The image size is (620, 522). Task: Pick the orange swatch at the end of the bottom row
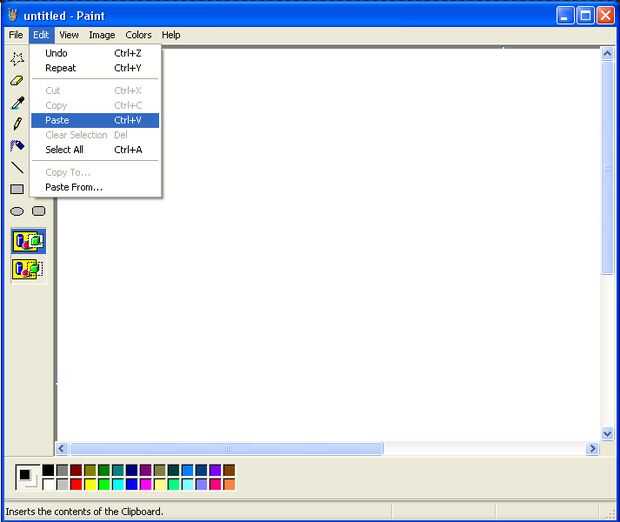pyautogui.click(x=229, y=484)
